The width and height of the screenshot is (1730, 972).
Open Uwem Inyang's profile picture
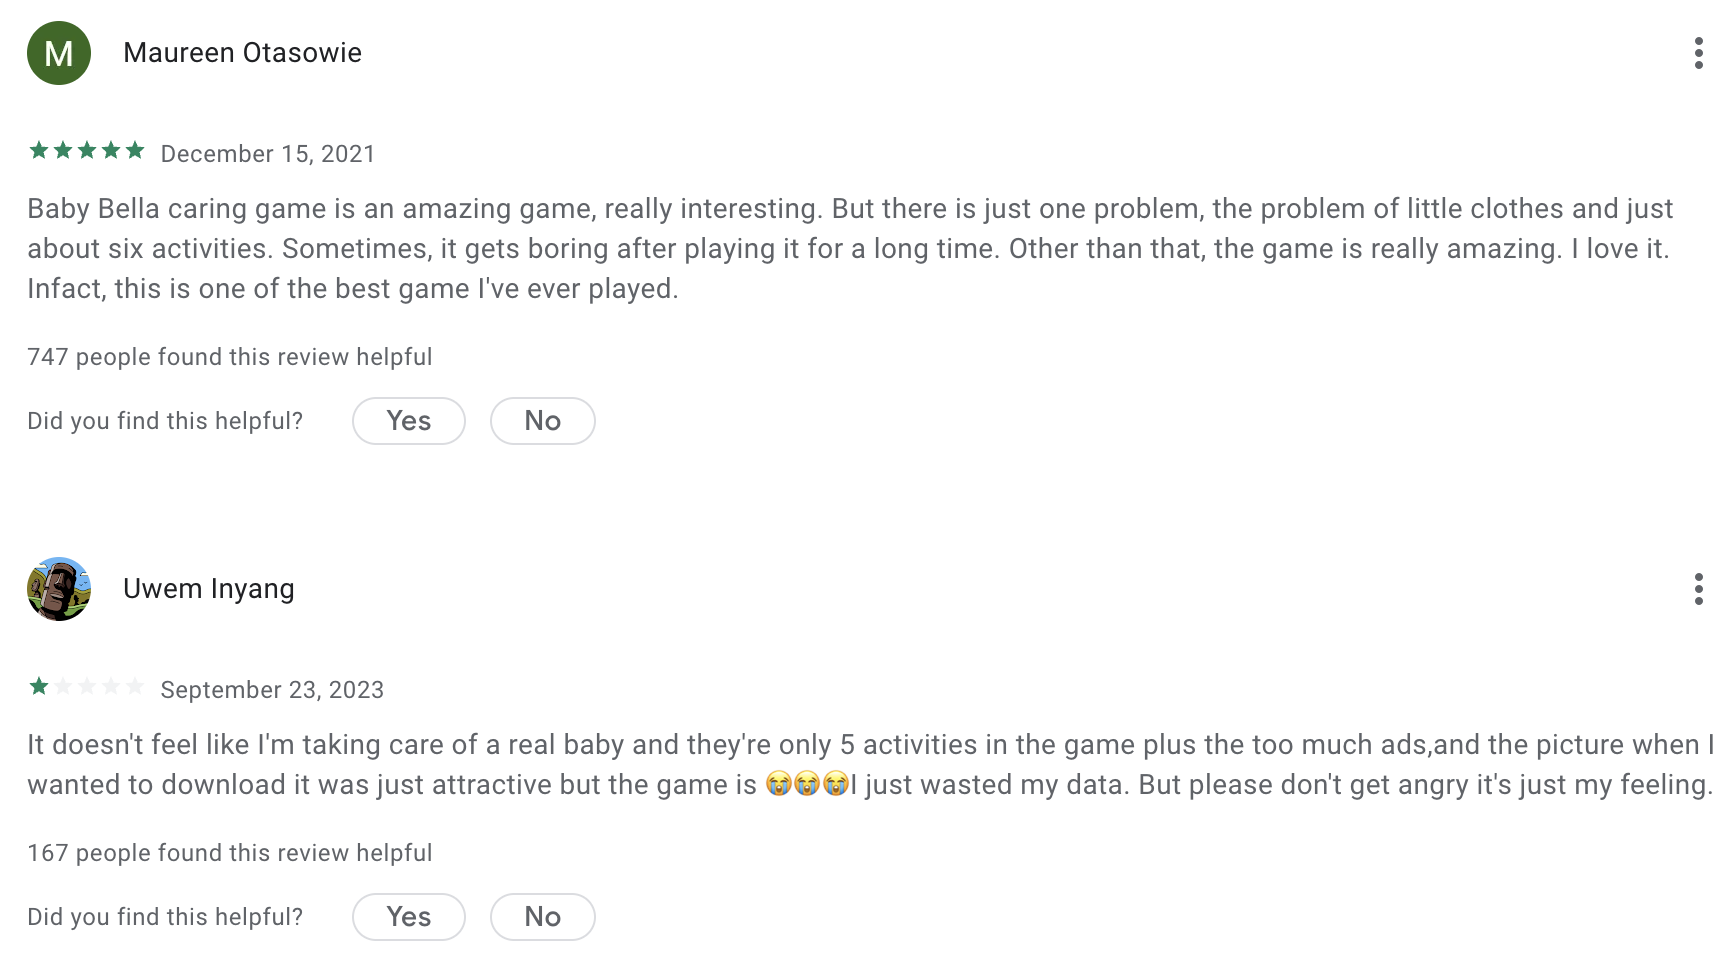pyautogui.click(x=59, y=589)
